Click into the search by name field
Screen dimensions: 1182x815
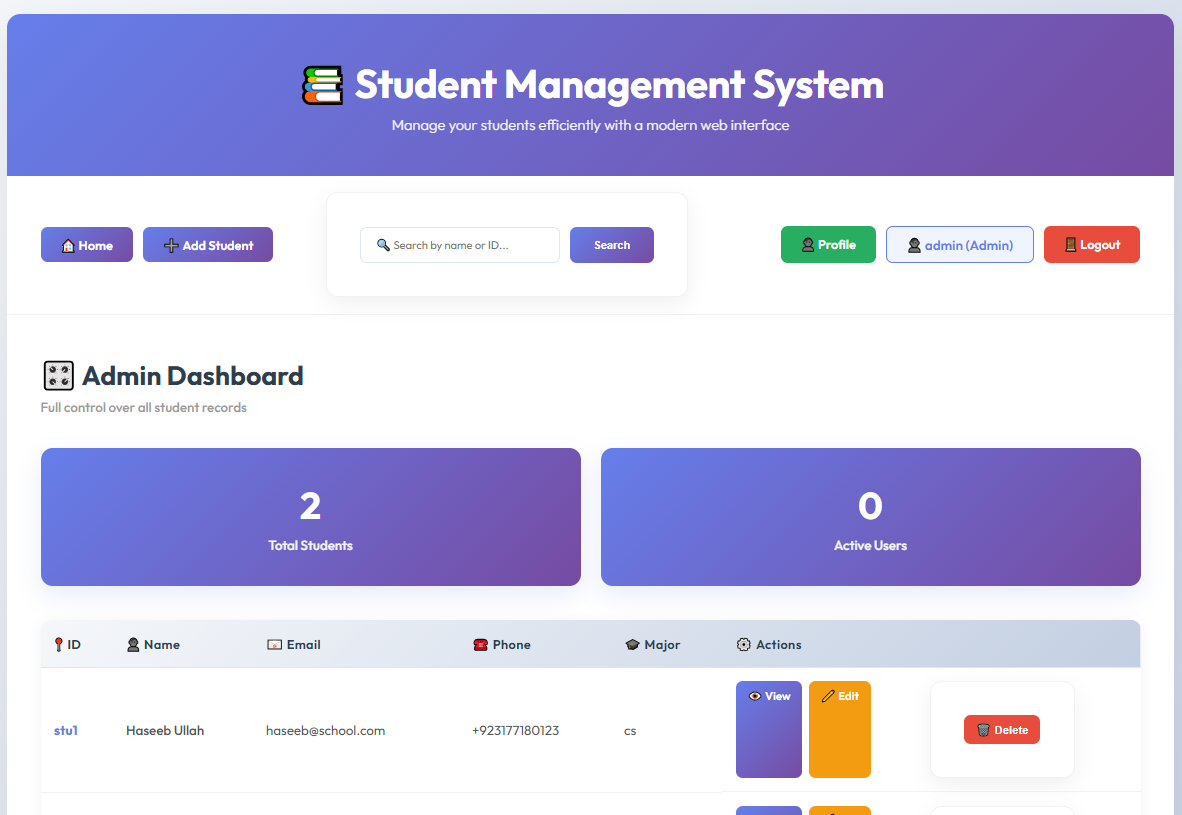click(460, 244)
